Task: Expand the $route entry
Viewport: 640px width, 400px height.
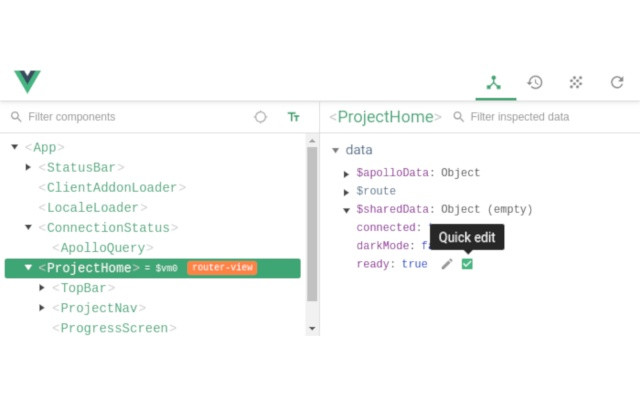Action: tap(346, 192)
